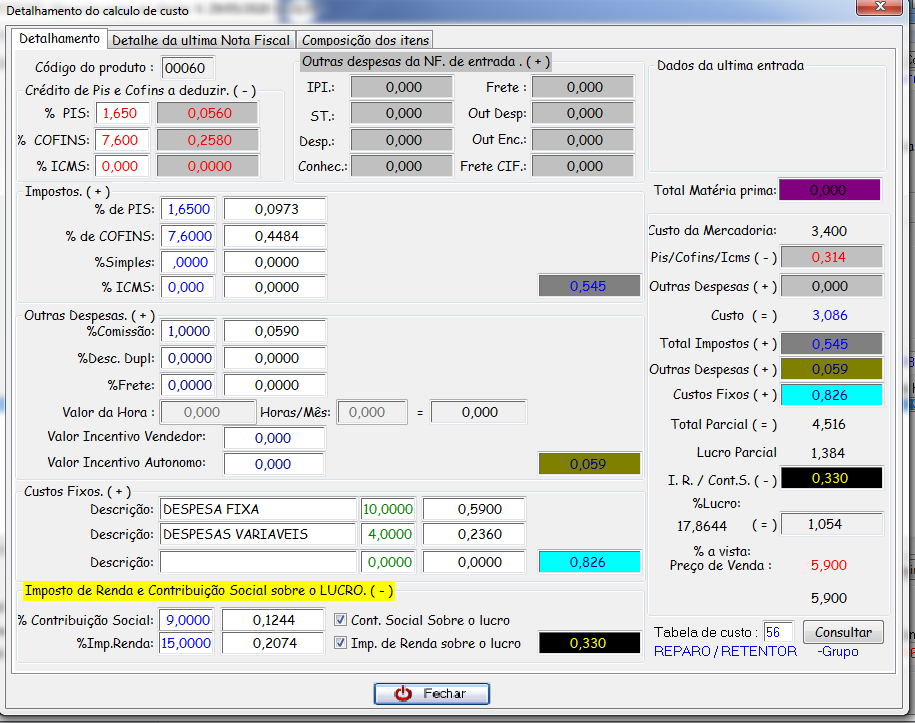Viewport: 915px width, 723px height.
Task: Select the DESPESAS VARIAVEIS description field
Action: point(258,535)
